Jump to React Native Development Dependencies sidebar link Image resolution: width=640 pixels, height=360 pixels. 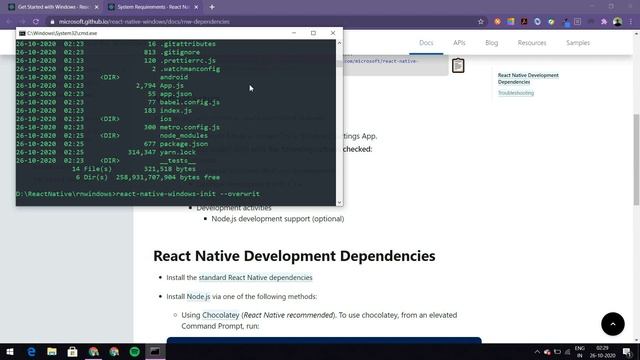coord(528,78)
